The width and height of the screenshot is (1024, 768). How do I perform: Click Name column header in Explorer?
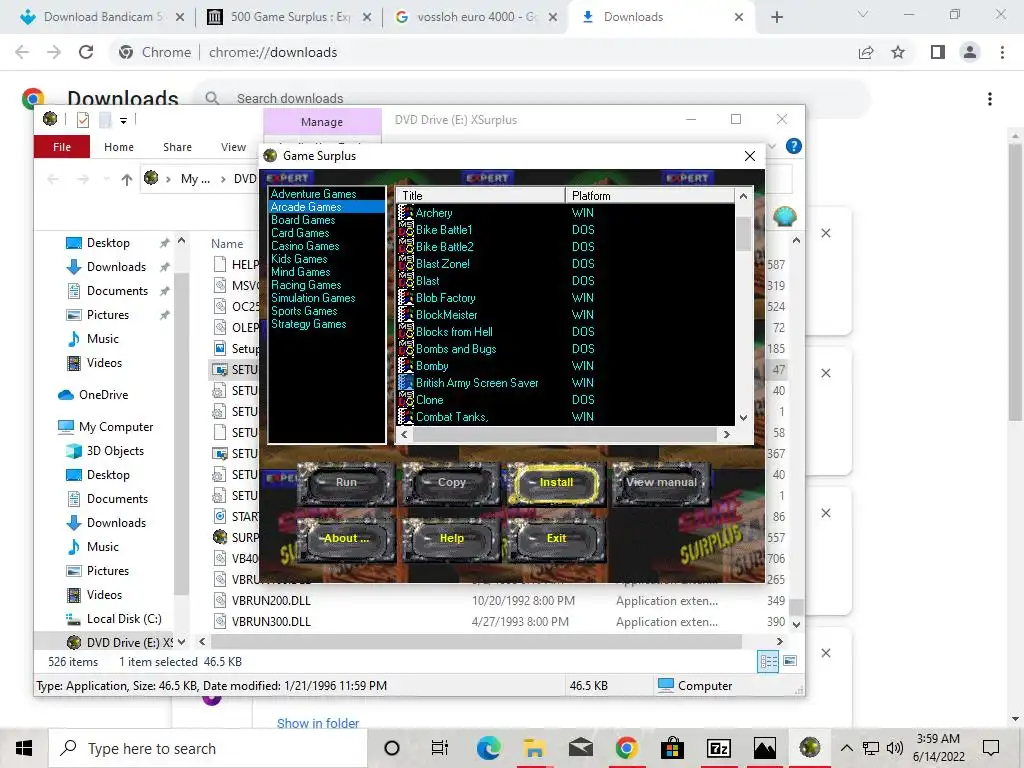227,244
